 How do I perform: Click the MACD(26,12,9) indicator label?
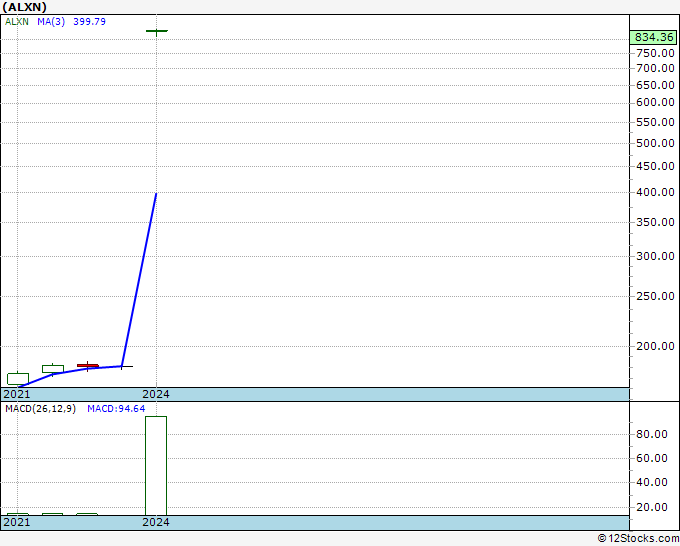coord(40,409)
